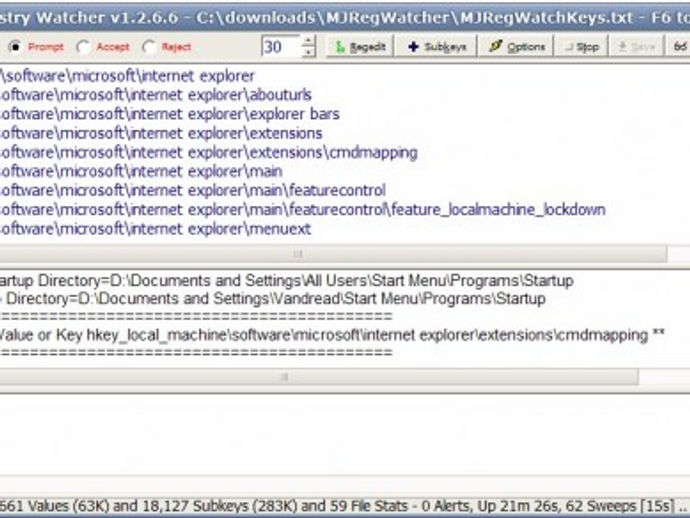Click the 'Vandread' Startup Directory log line

click(x=273, y=299)
